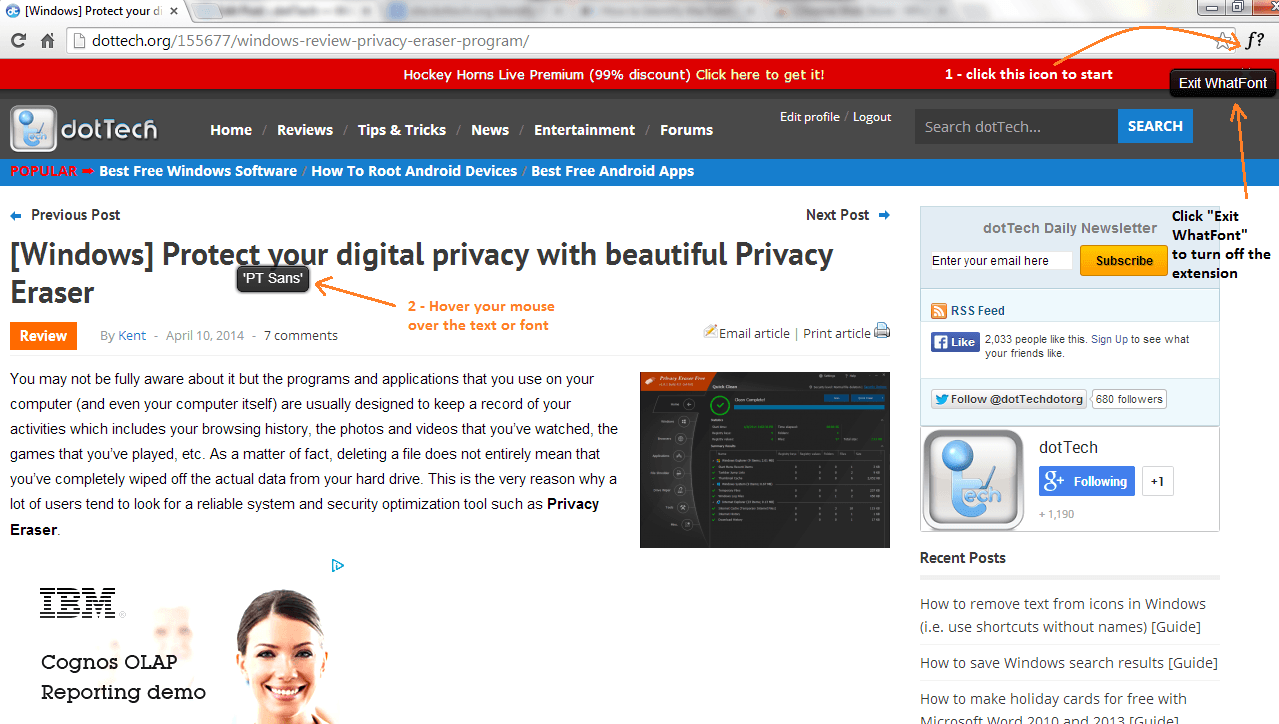Open the Entertainment navigation menu item

[585, 130]
